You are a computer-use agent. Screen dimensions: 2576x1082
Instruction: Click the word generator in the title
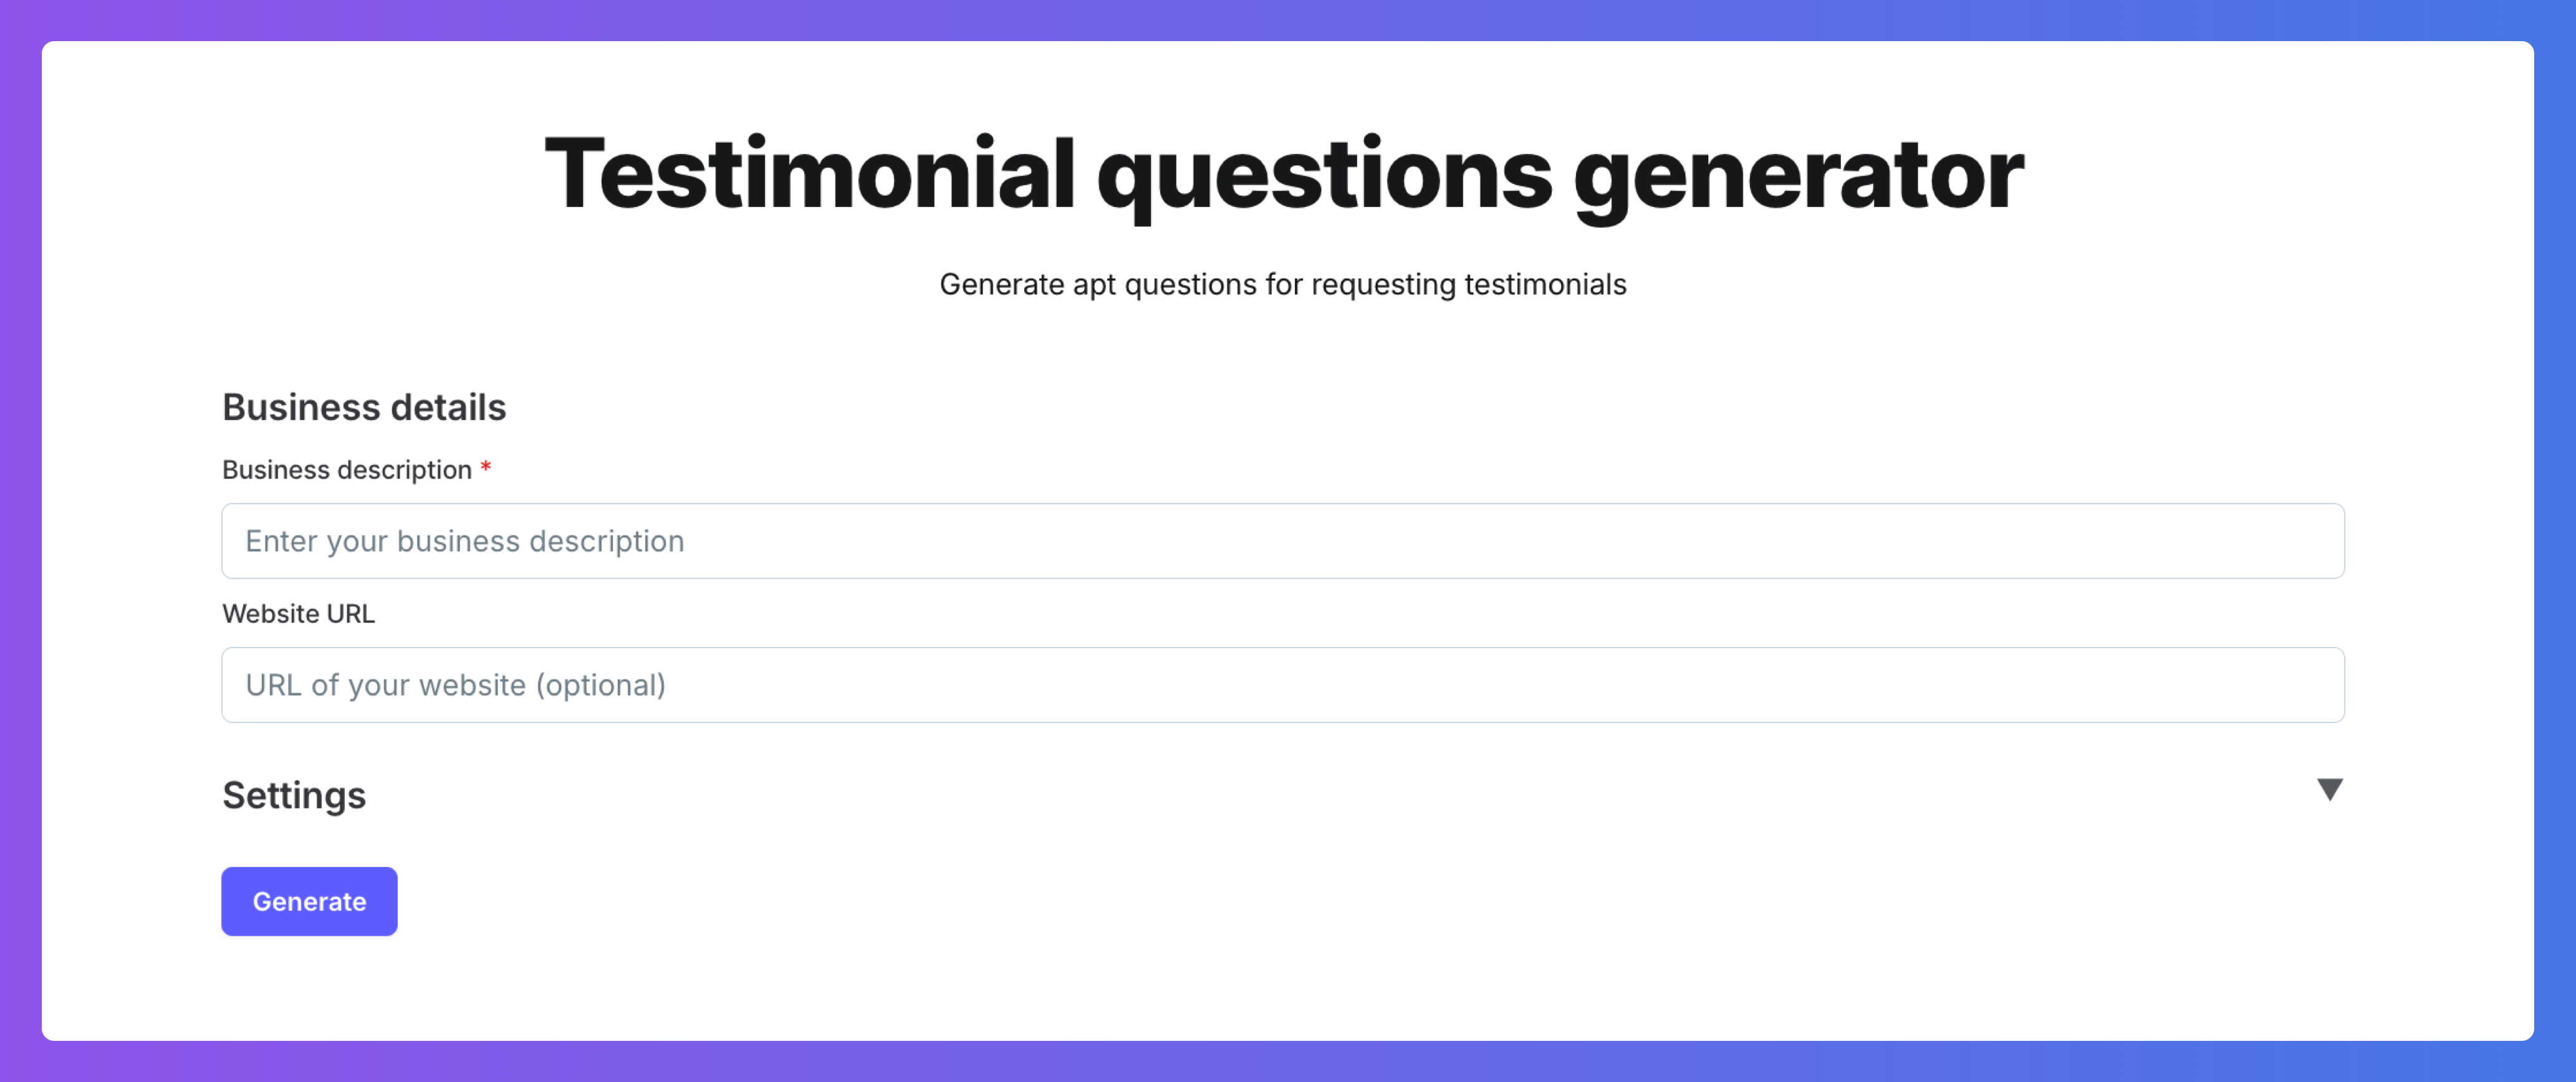tap(1798, 176)
